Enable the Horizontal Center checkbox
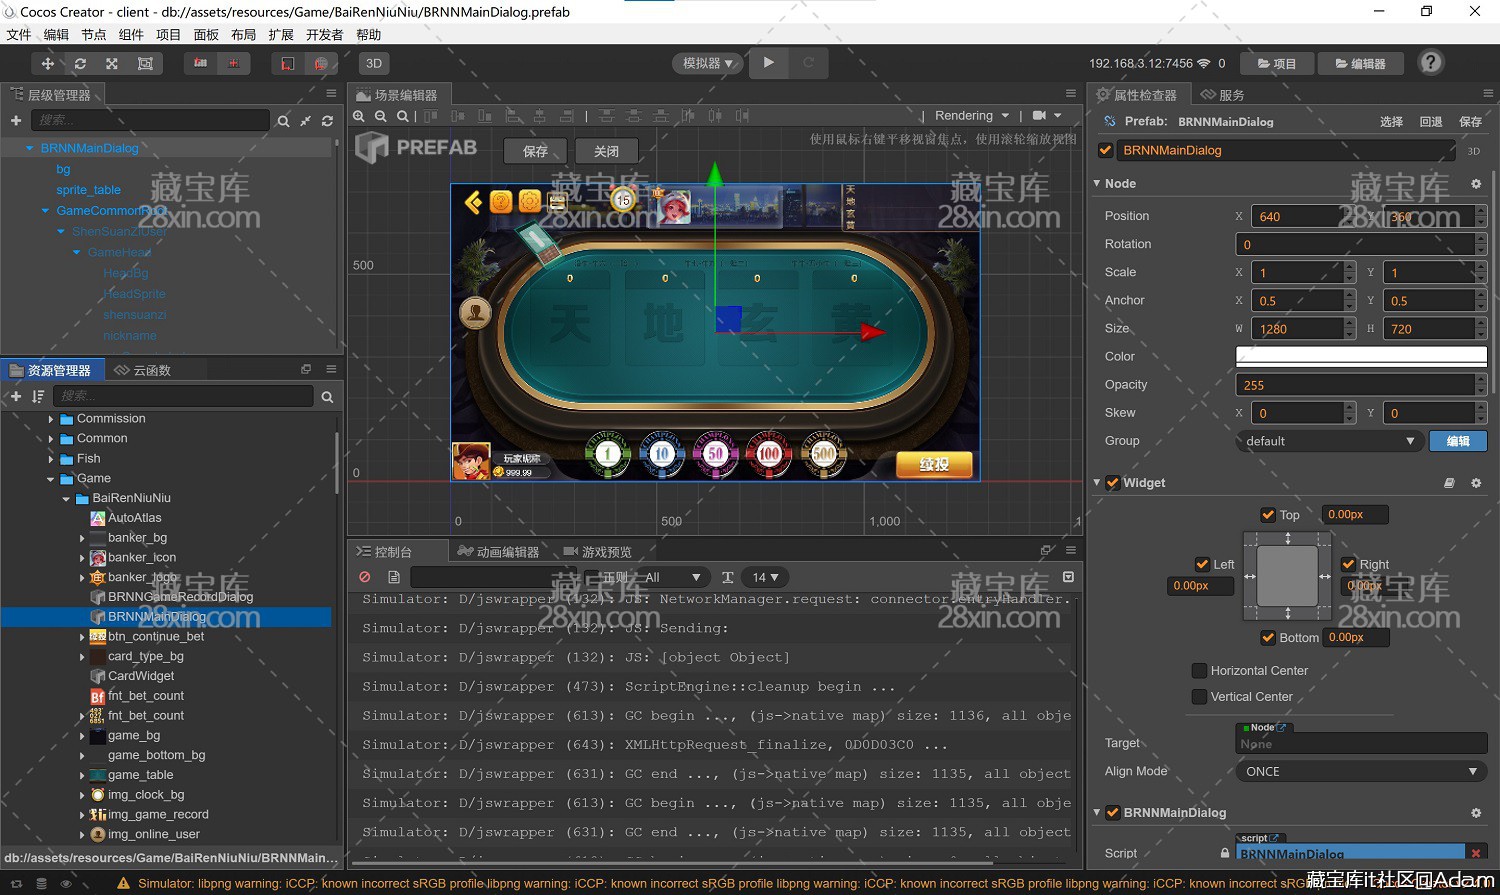 [1199, 671]
